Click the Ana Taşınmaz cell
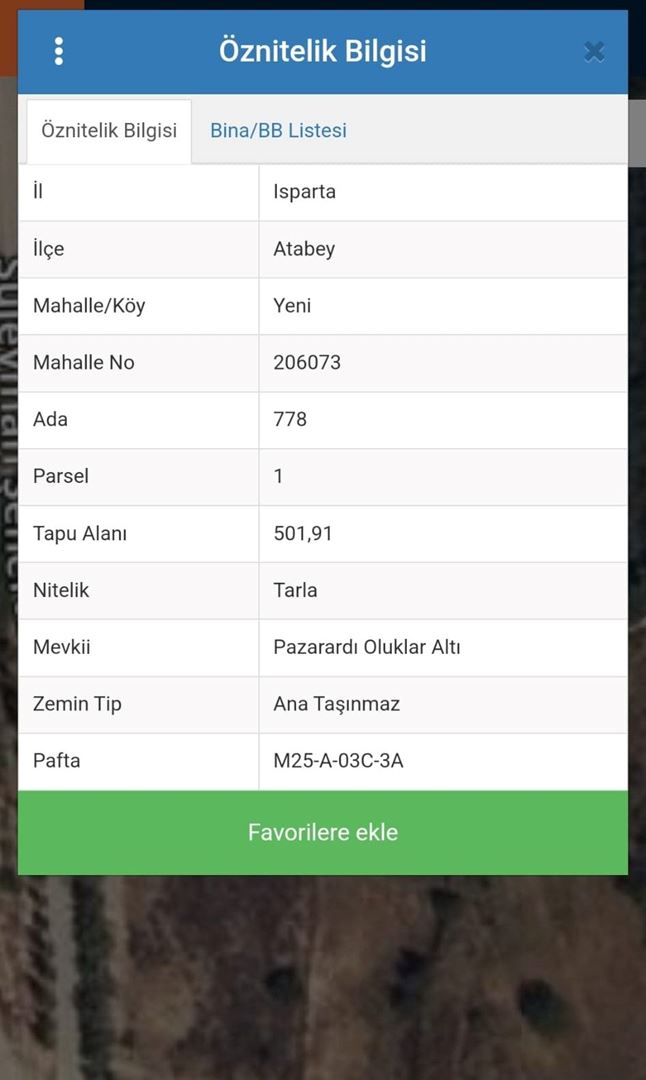 [336, 705]
